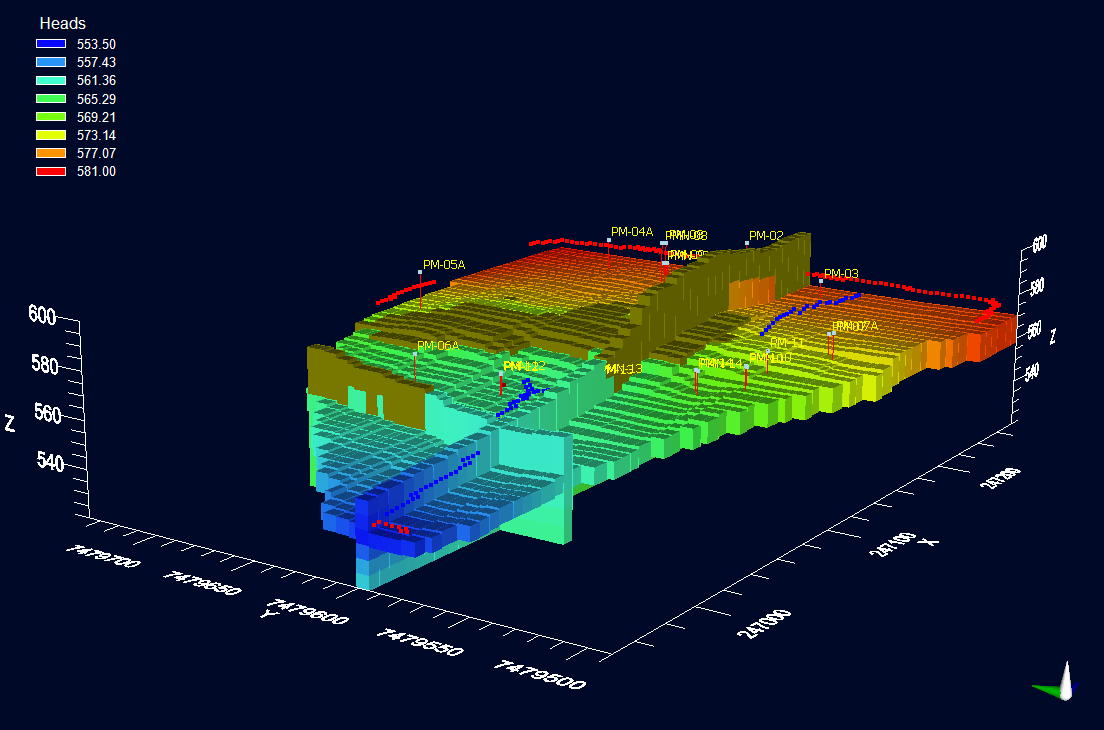This screenshot has width=1104, height=730.
Task: Click the Heads legend title
Action: coord(62,23)
